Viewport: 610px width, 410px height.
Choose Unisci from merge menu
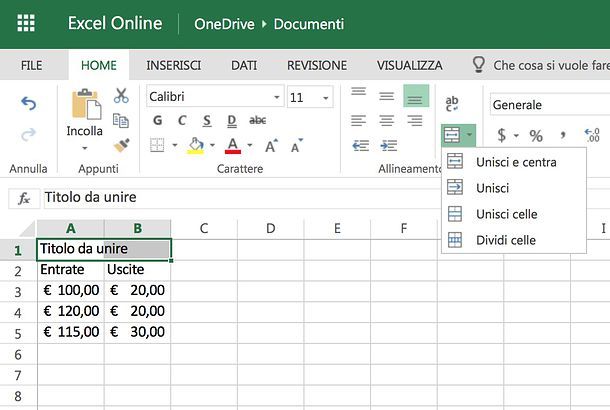pos(514,188)
